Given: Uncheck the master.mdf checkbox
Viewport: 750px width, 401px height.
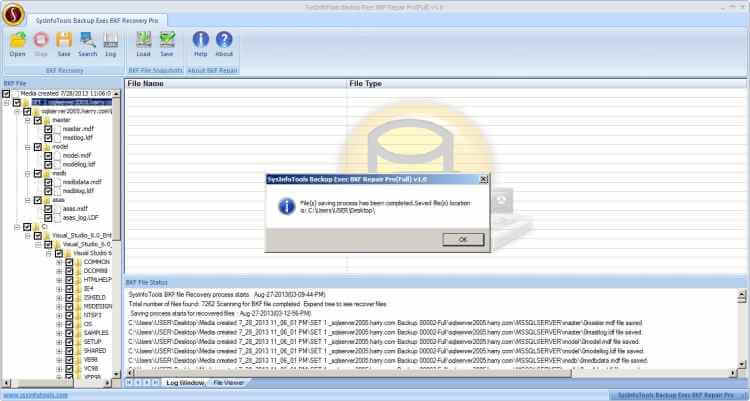Looking at the screenshot, I should [48, 129].
